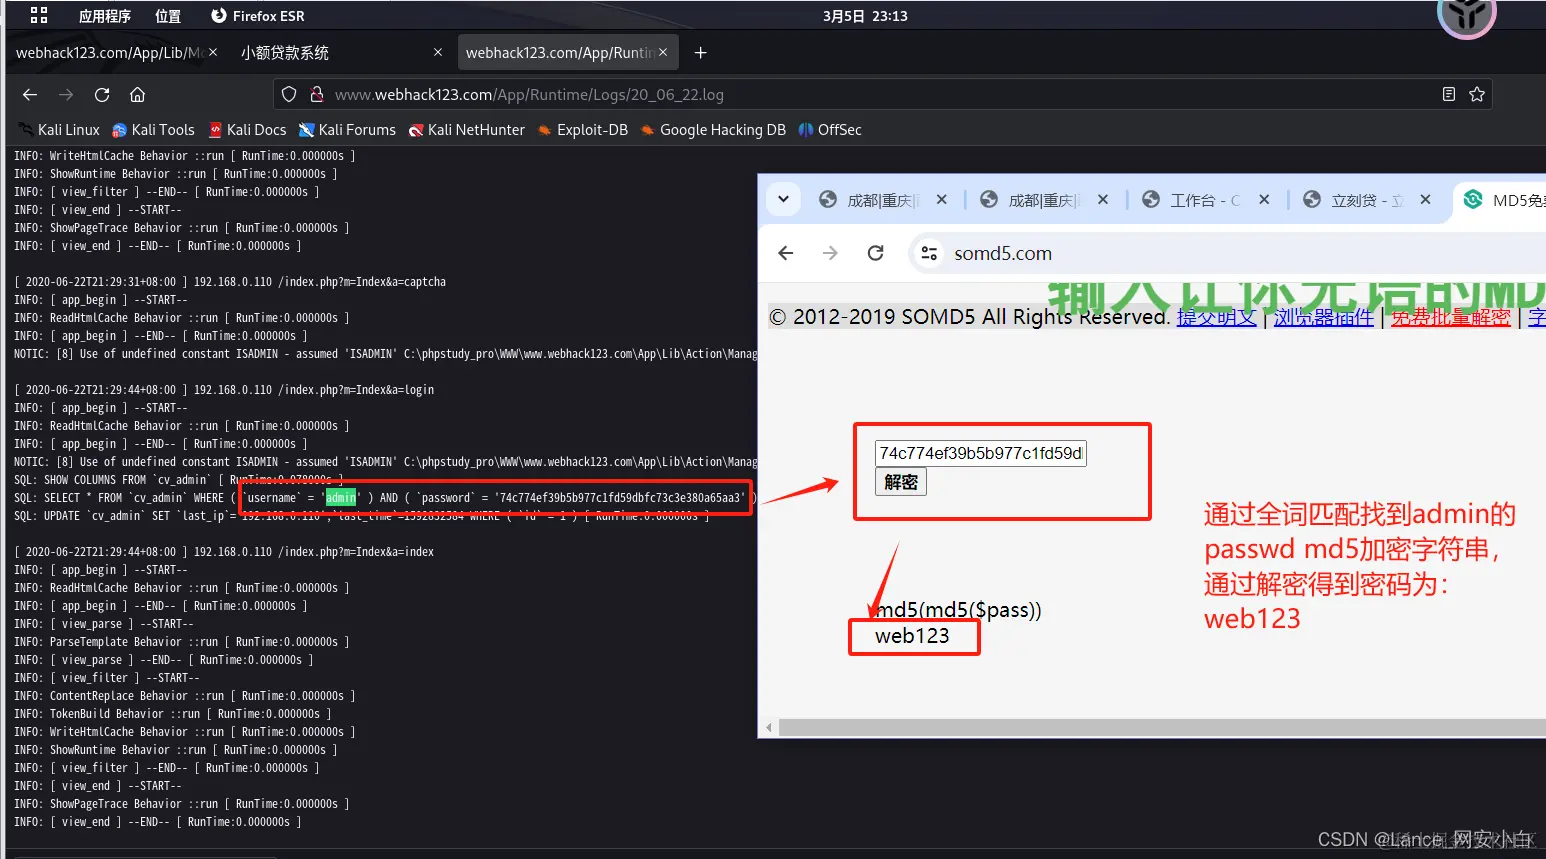
Task: Click the tracking protection shield icon
Action: coord(289,94)
